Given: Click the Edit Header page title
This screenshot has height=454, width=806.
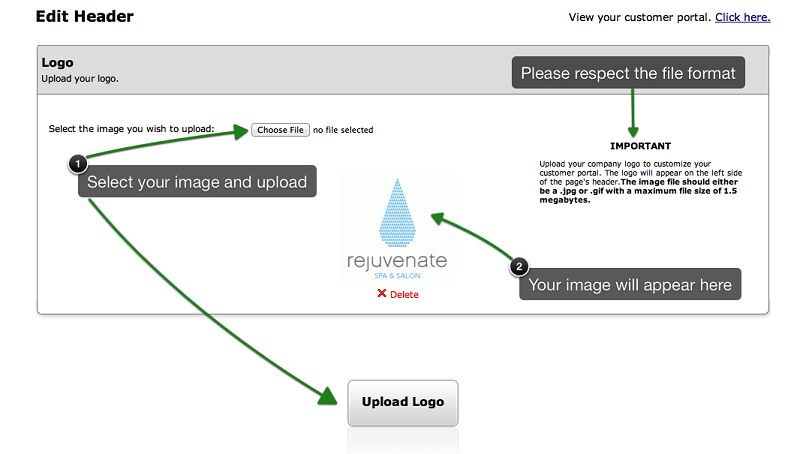Looking at the screenshot, I should [84, 16].
